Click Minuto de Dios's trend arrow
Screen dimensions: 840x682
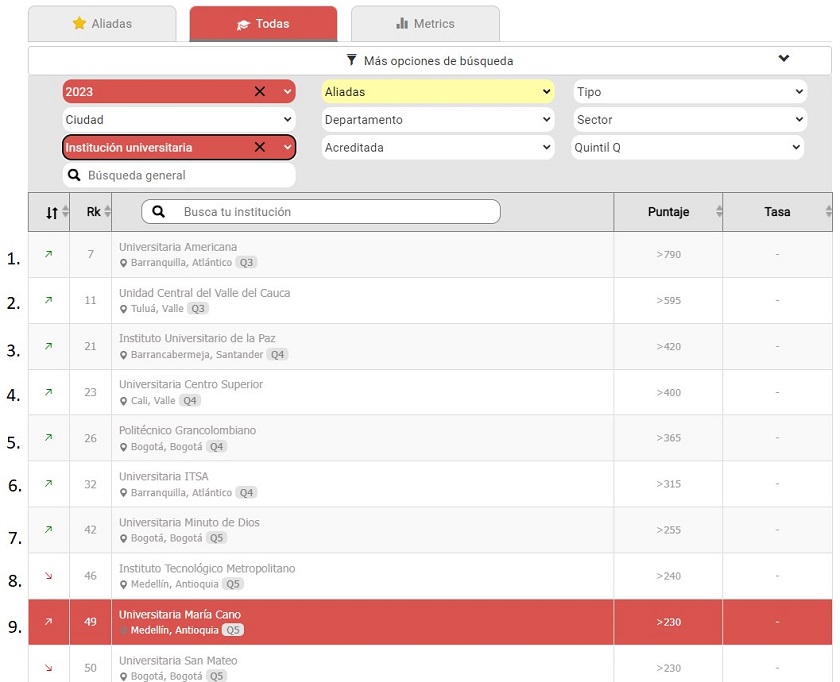coord(49,530)
